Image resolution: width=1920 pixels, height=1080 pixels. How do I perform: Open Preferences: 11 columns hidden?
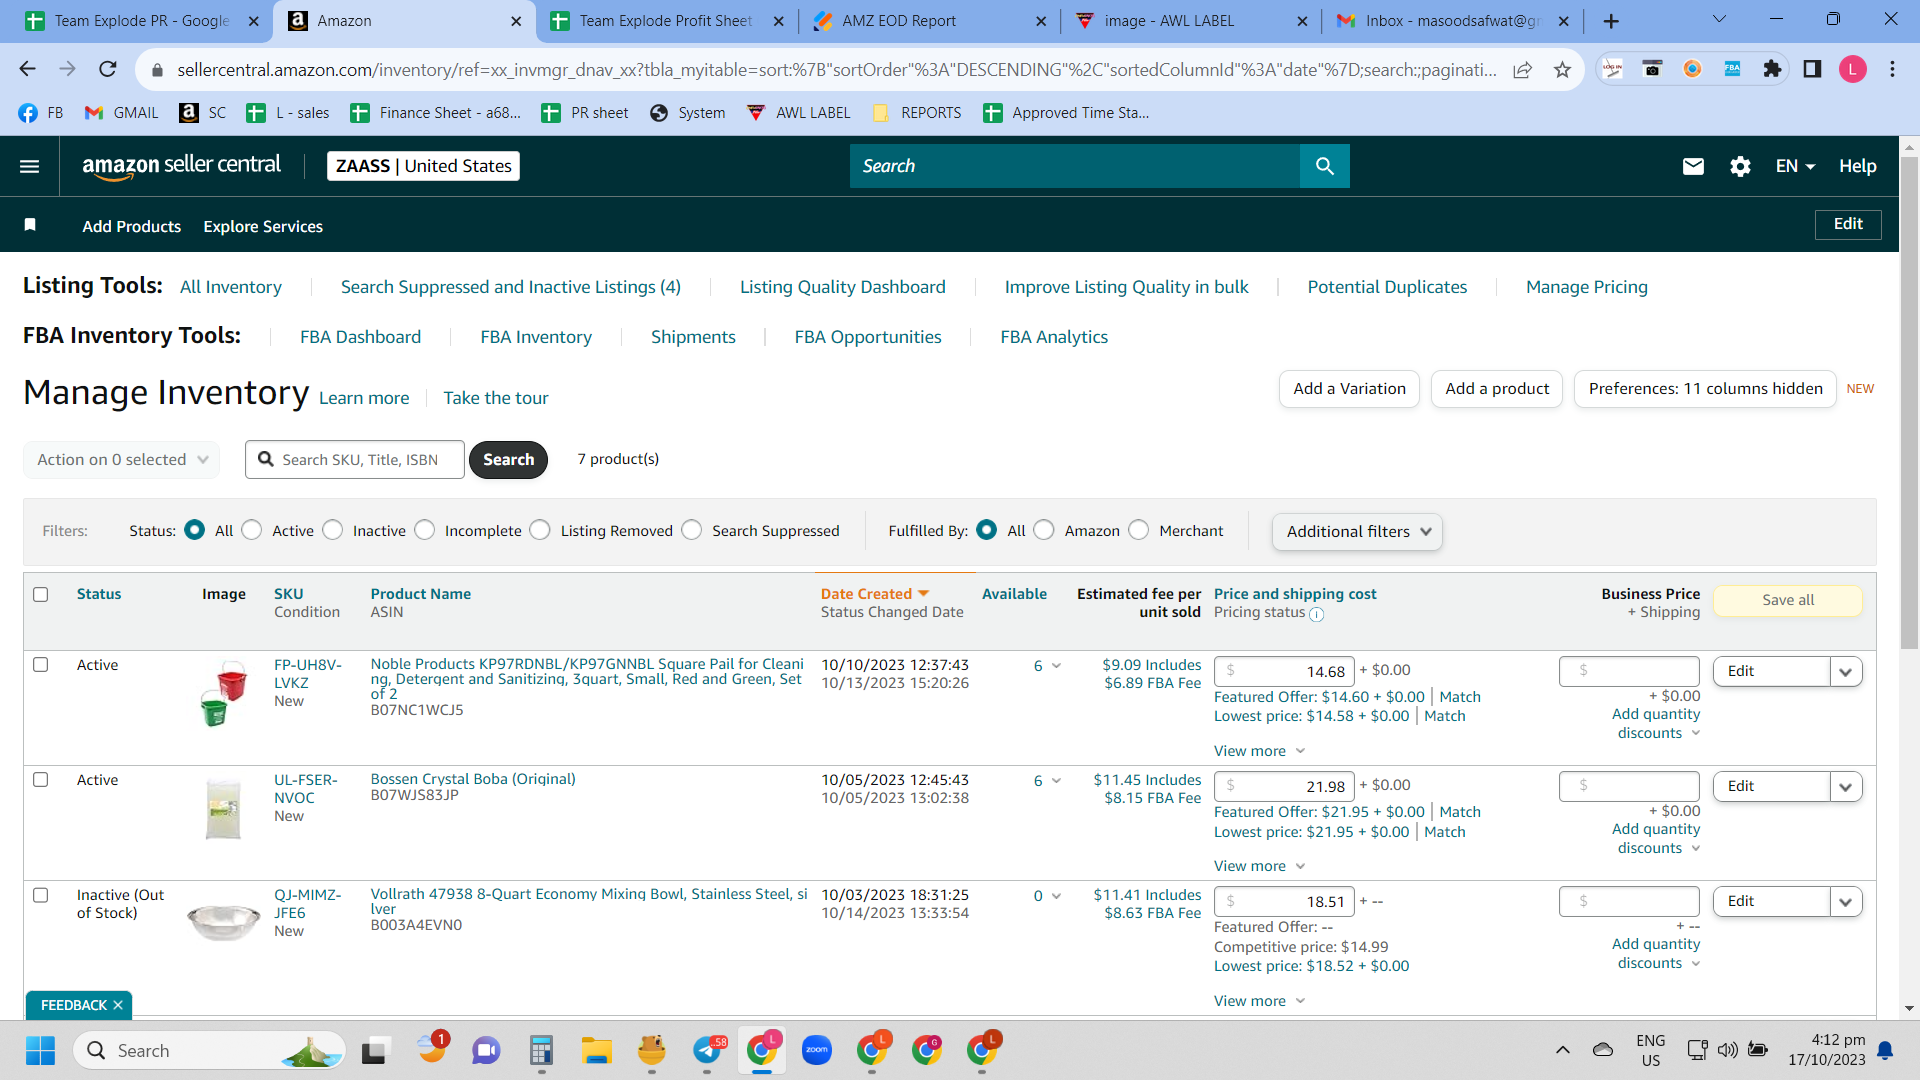(x=1705, y=389)
